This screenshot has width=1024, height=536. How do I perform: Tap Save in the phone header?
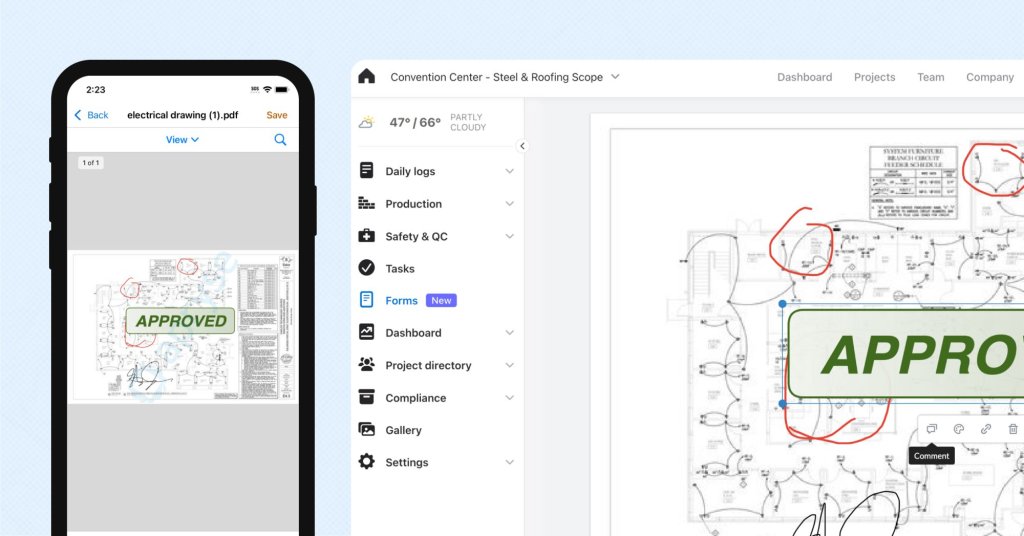tap(276, 115)
